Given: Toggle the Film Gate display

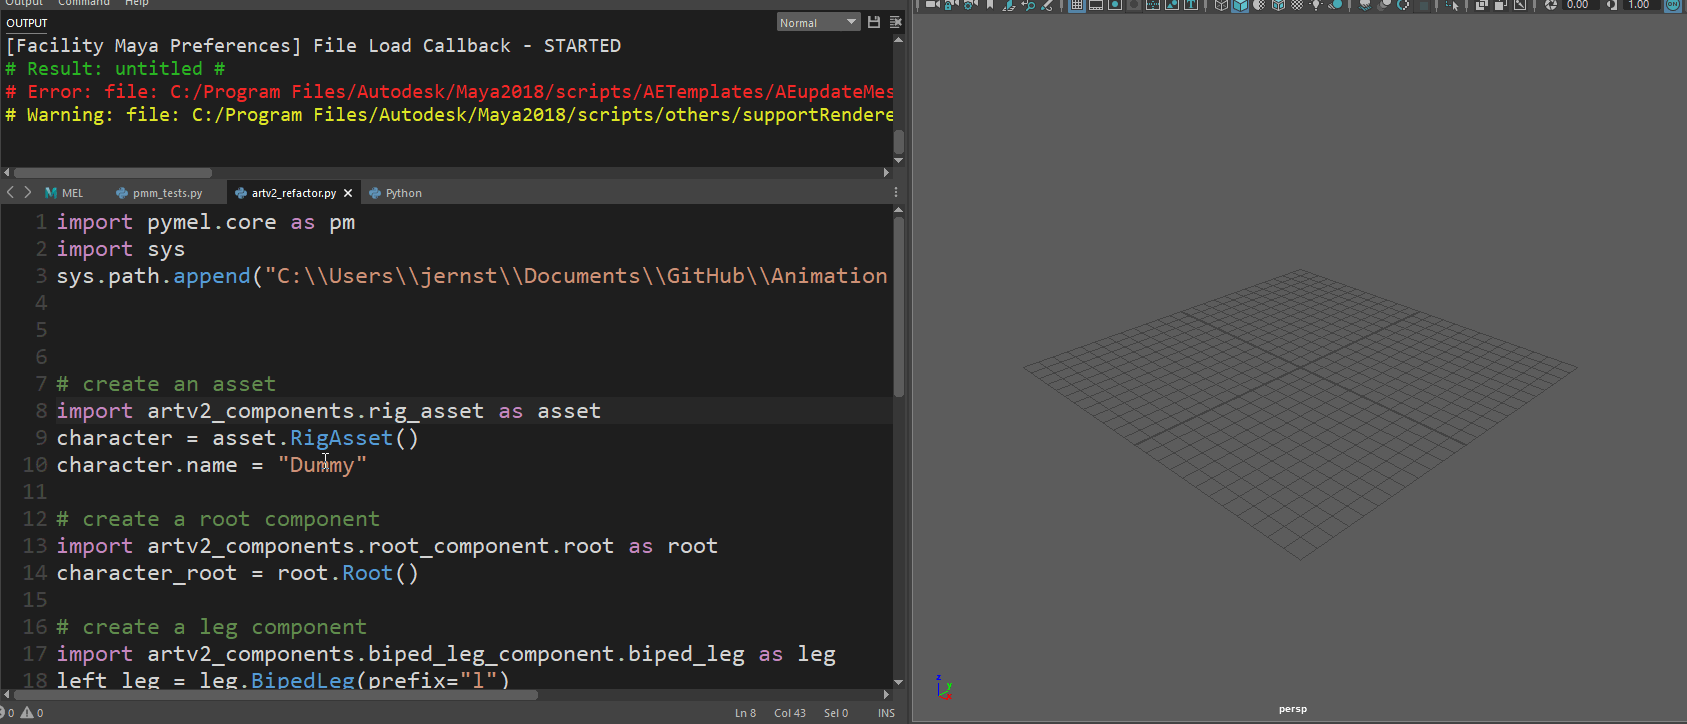Looking at the screenshot, I should click(1097, 5).
